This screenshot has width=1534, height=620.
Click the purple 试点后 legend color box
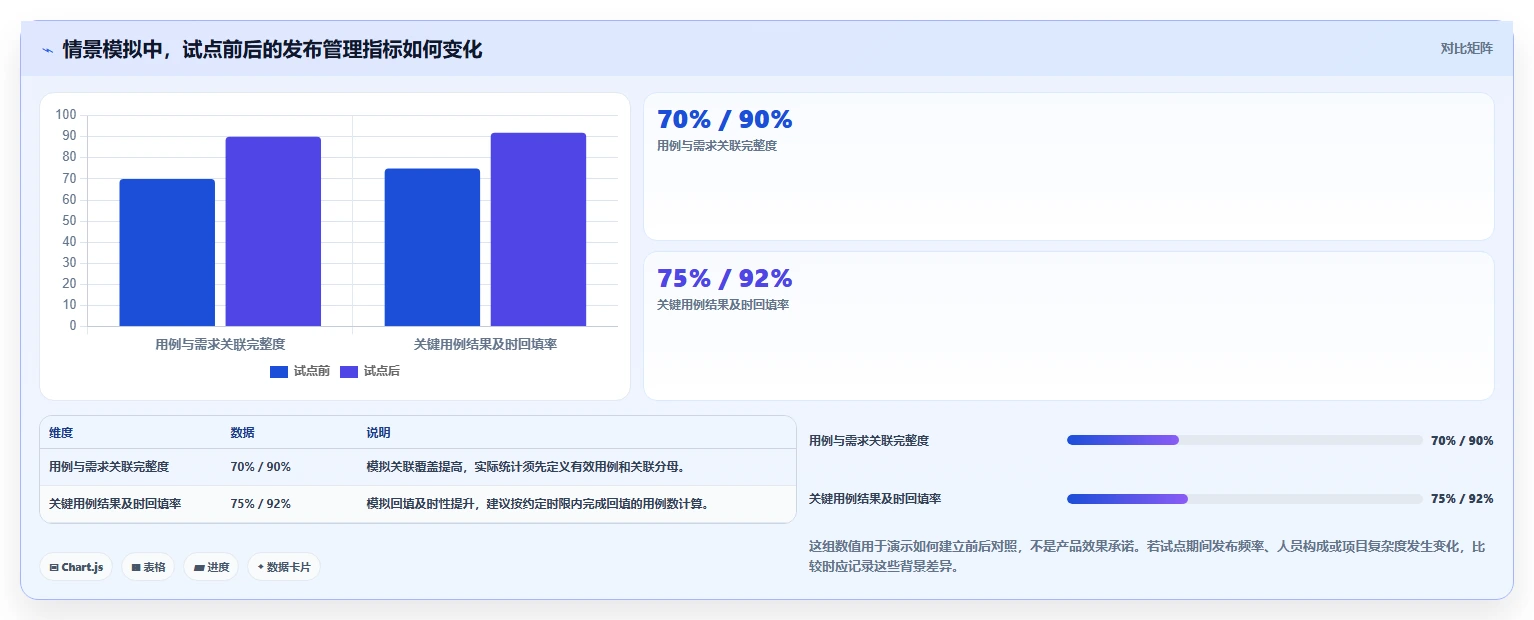pyautogui.click(x=349, y=372)
